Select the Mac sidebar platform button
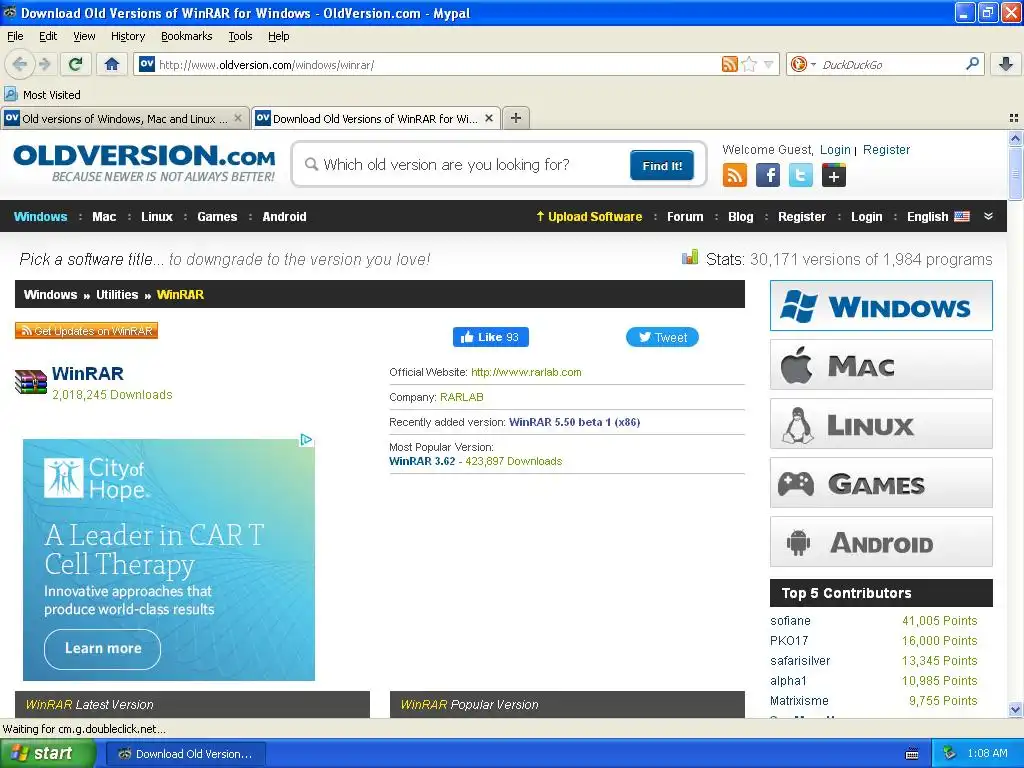This screenshot has width=1024, height=768. (881, 365)
